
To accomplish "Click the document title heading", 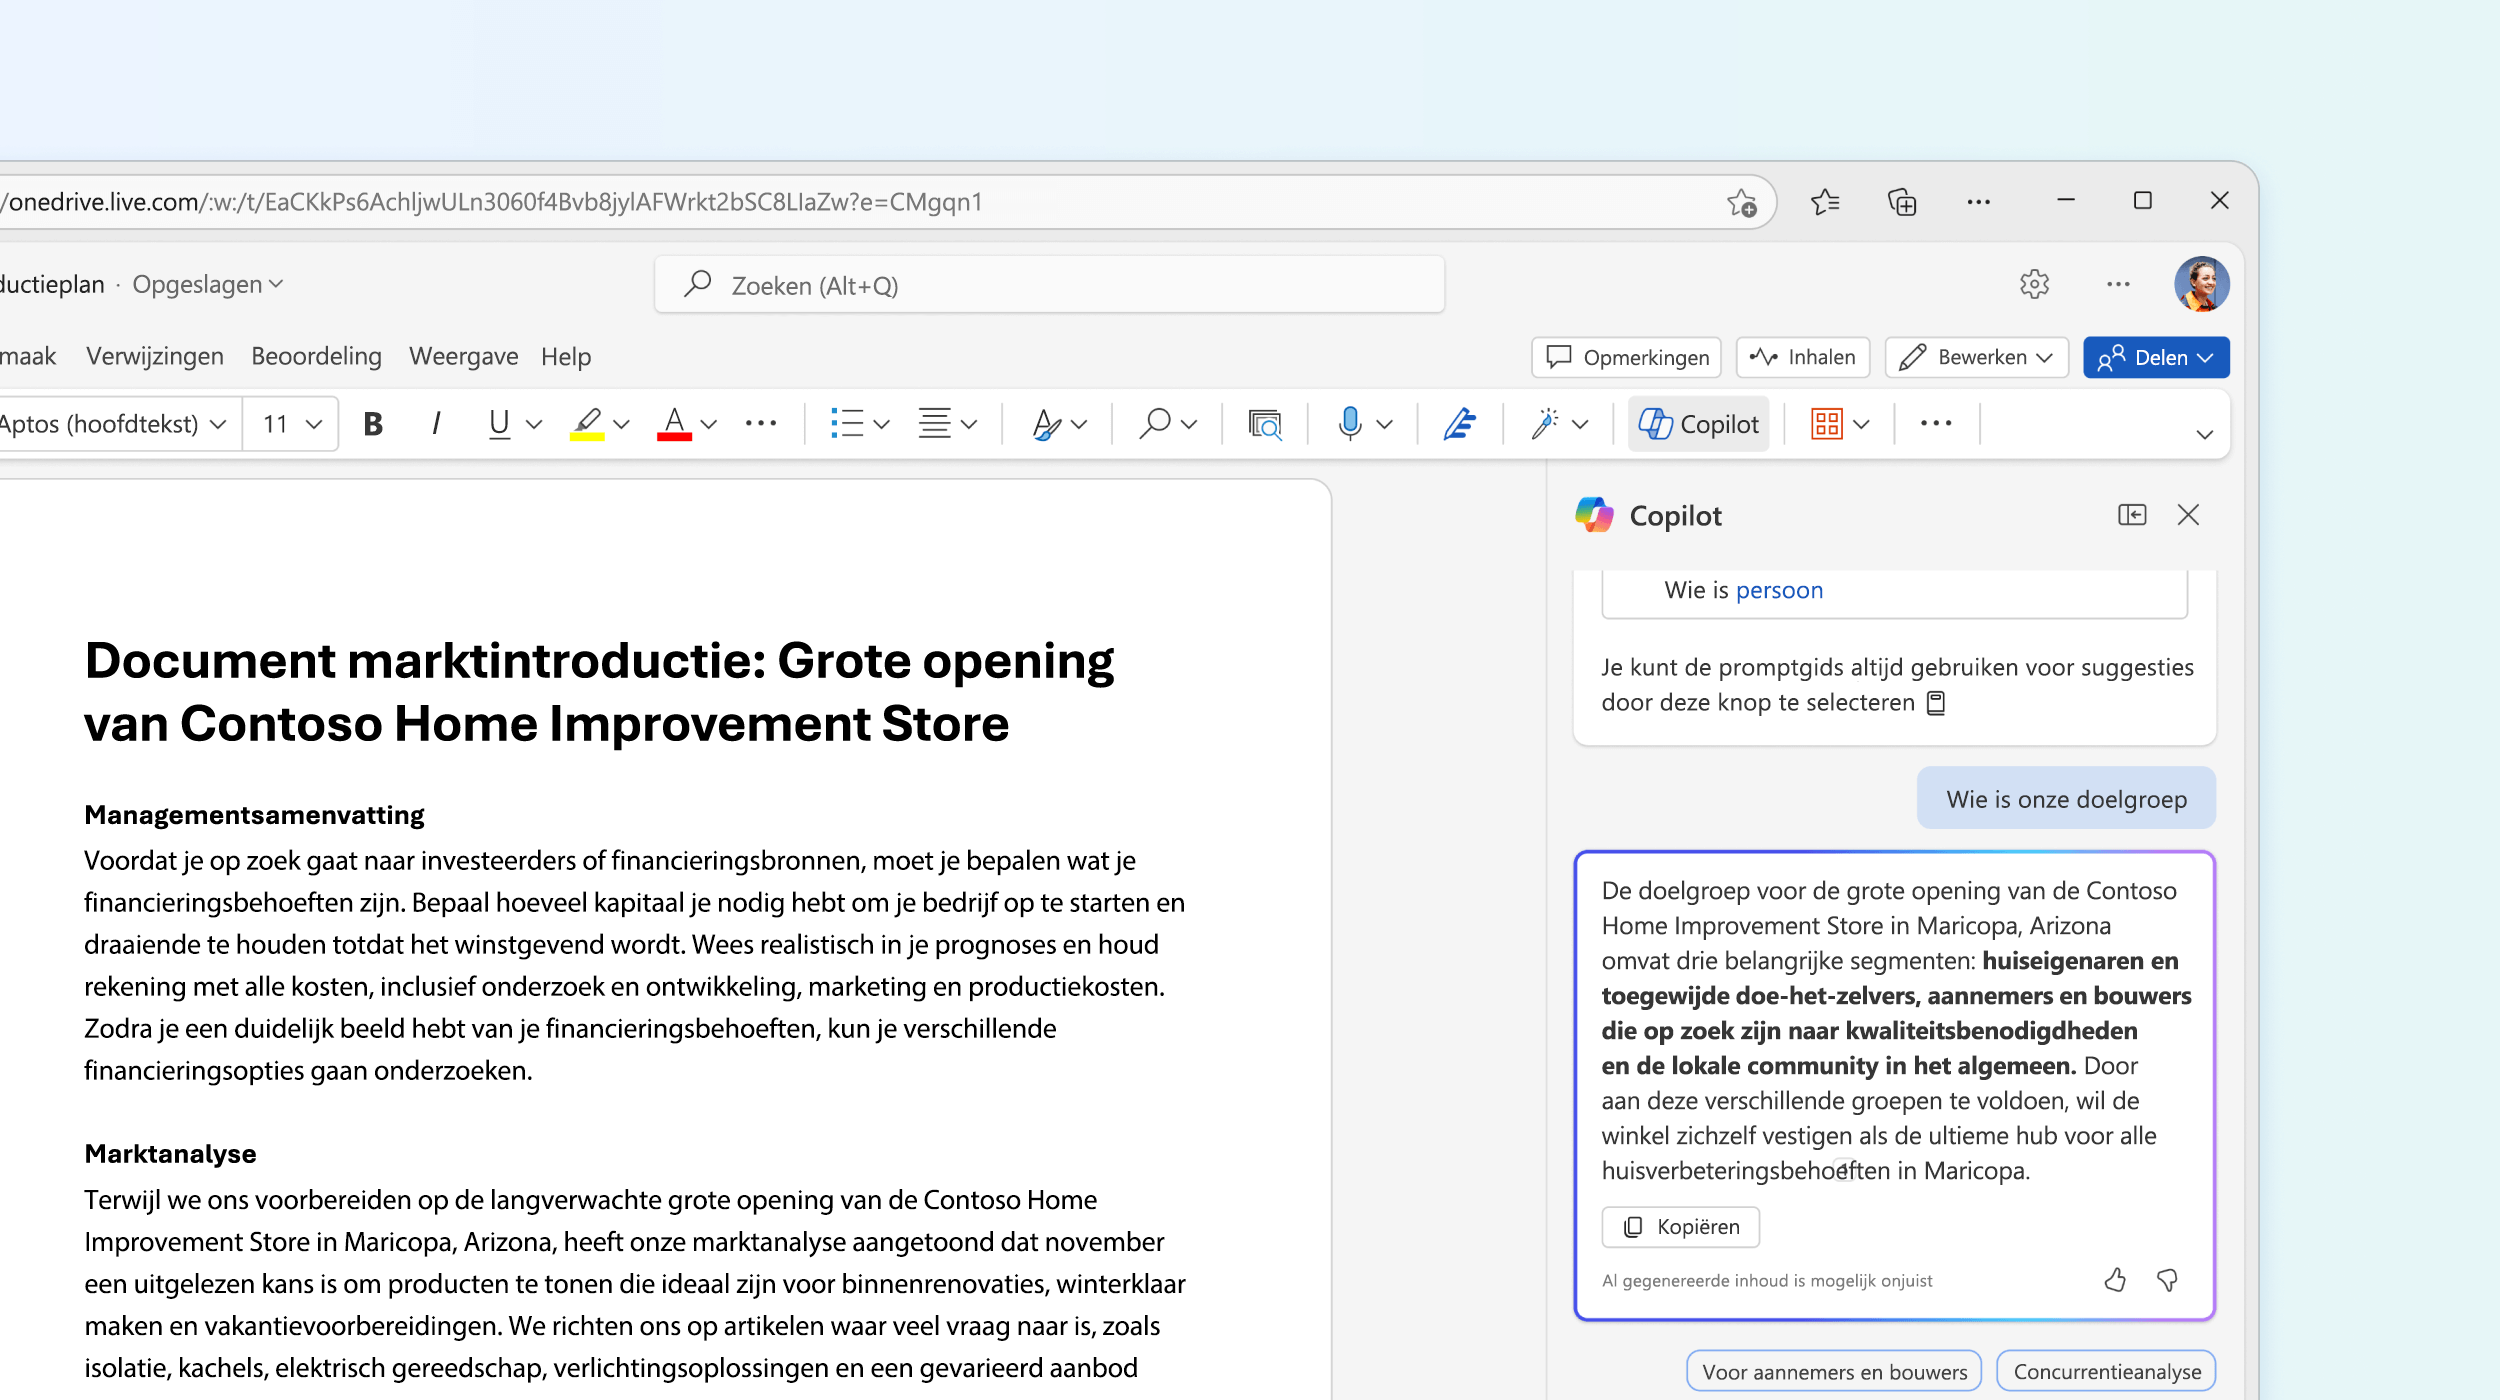I will click(599, 692).
